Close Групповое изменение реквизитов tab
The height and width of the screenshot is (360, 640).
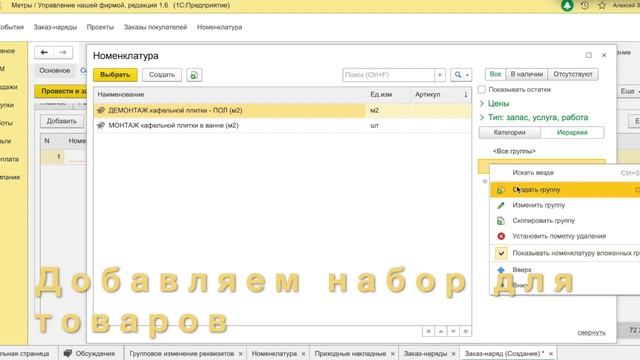pos(240,354)
